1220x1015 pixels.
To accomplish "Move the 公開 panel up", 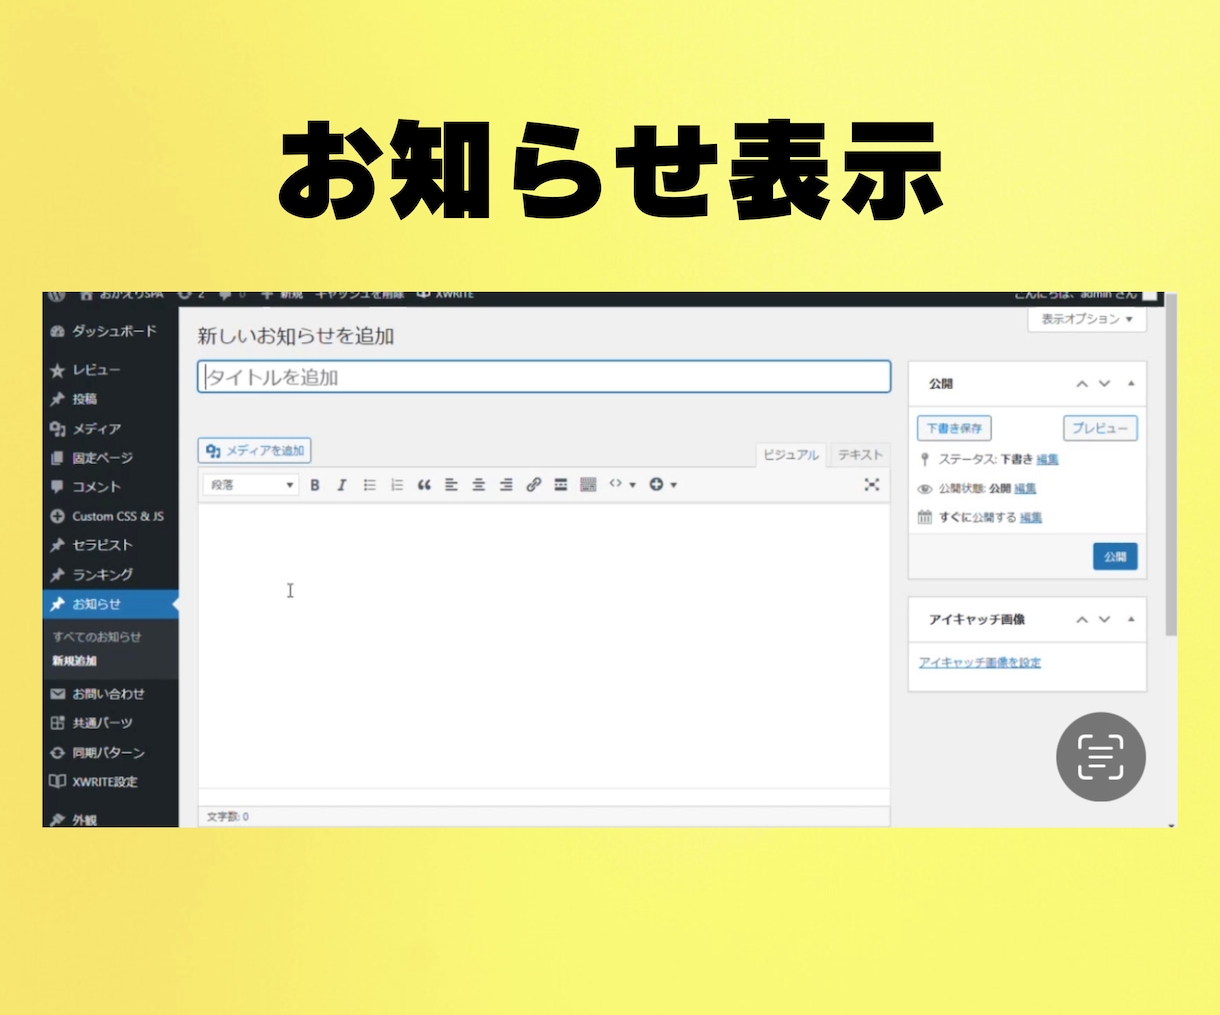I will click(x=1082, y=384).
